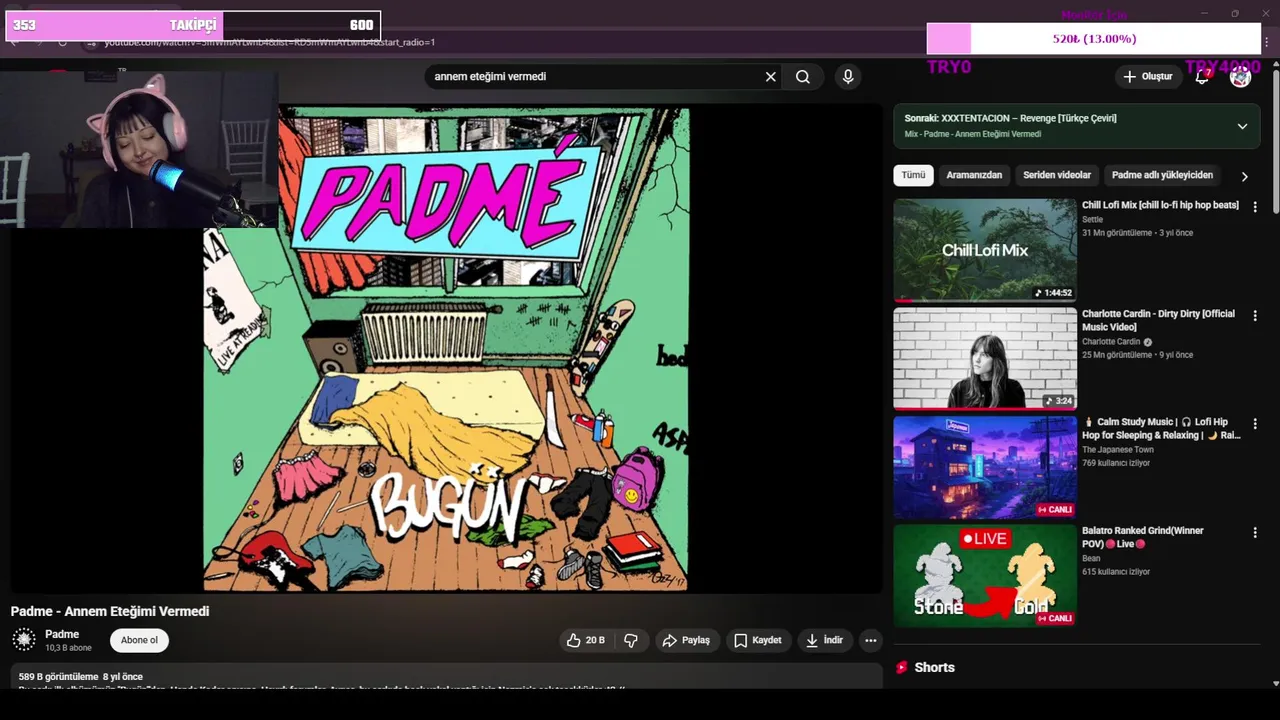Open options menu for Balatro Ranked Grind video
Screen dimensions: 1280x720
[x=1255, y=534]
